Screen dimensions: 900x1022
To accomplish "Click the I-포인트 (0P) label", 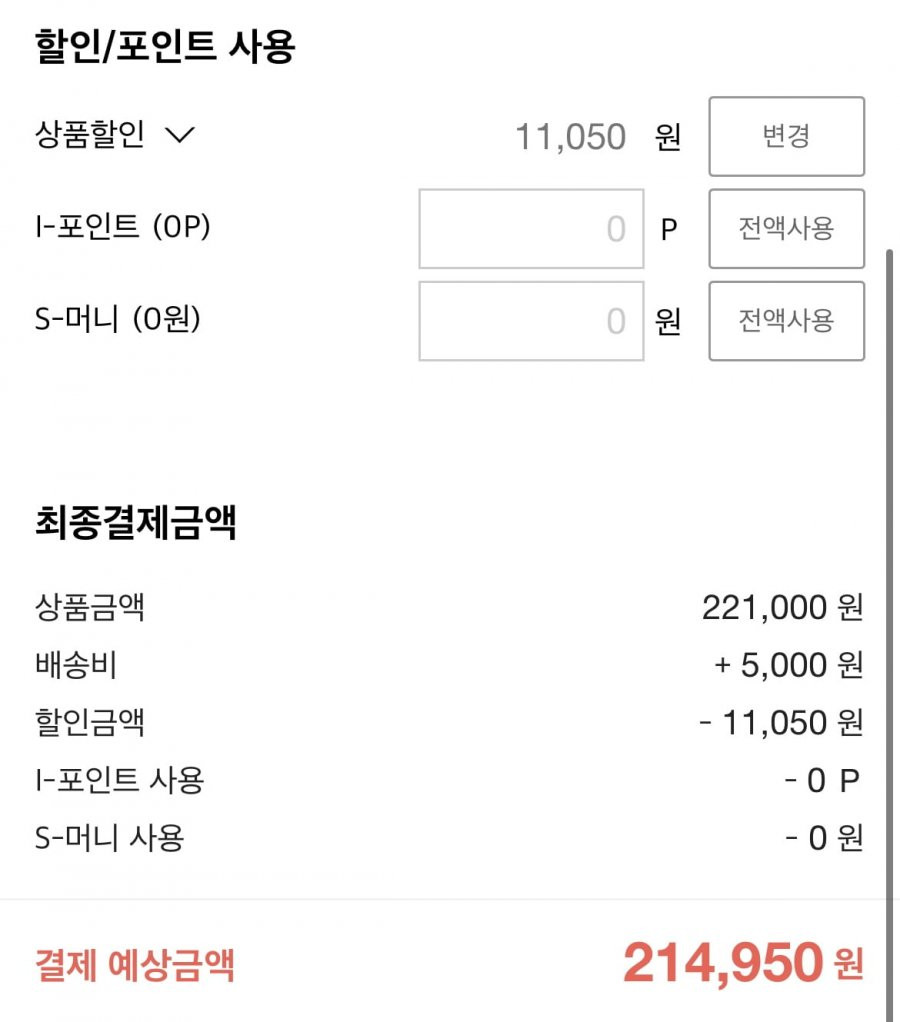I will (x=123, y=227).
